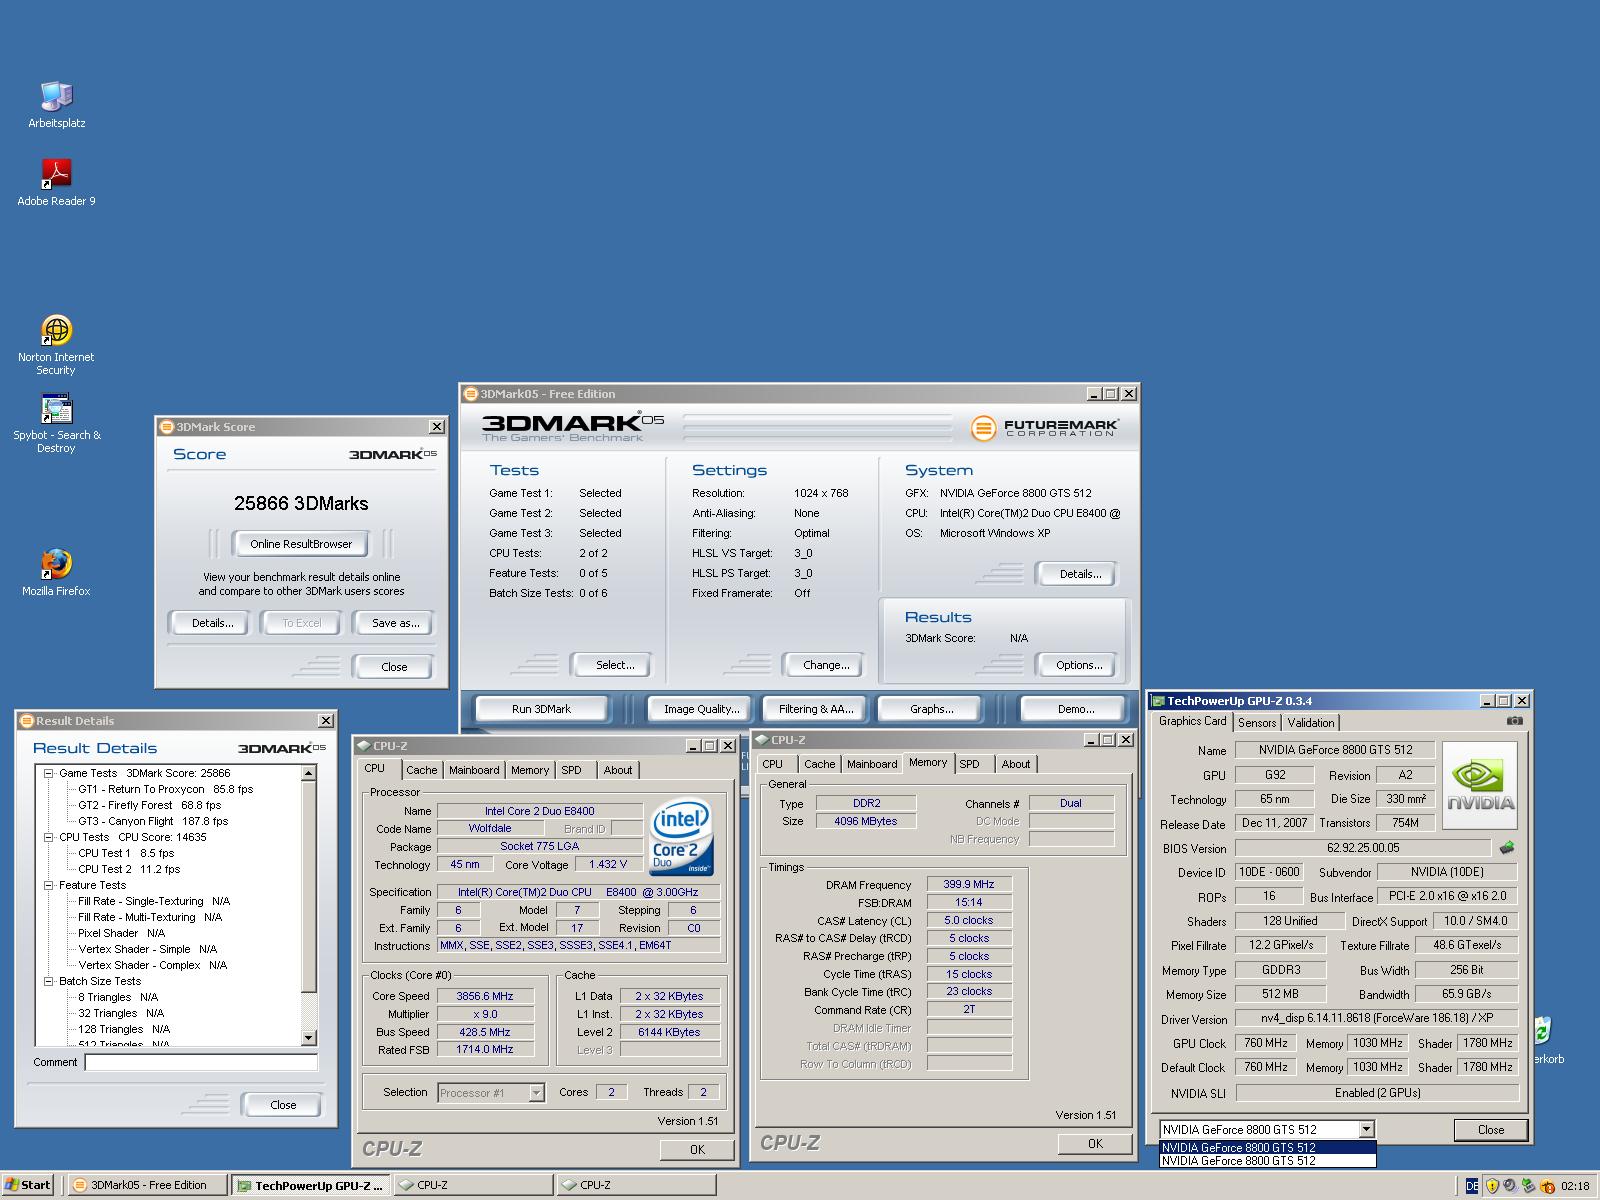Click OK in the left CPU-Z window
This screenshot has width=1600, height=1200.
point(697,1150)
